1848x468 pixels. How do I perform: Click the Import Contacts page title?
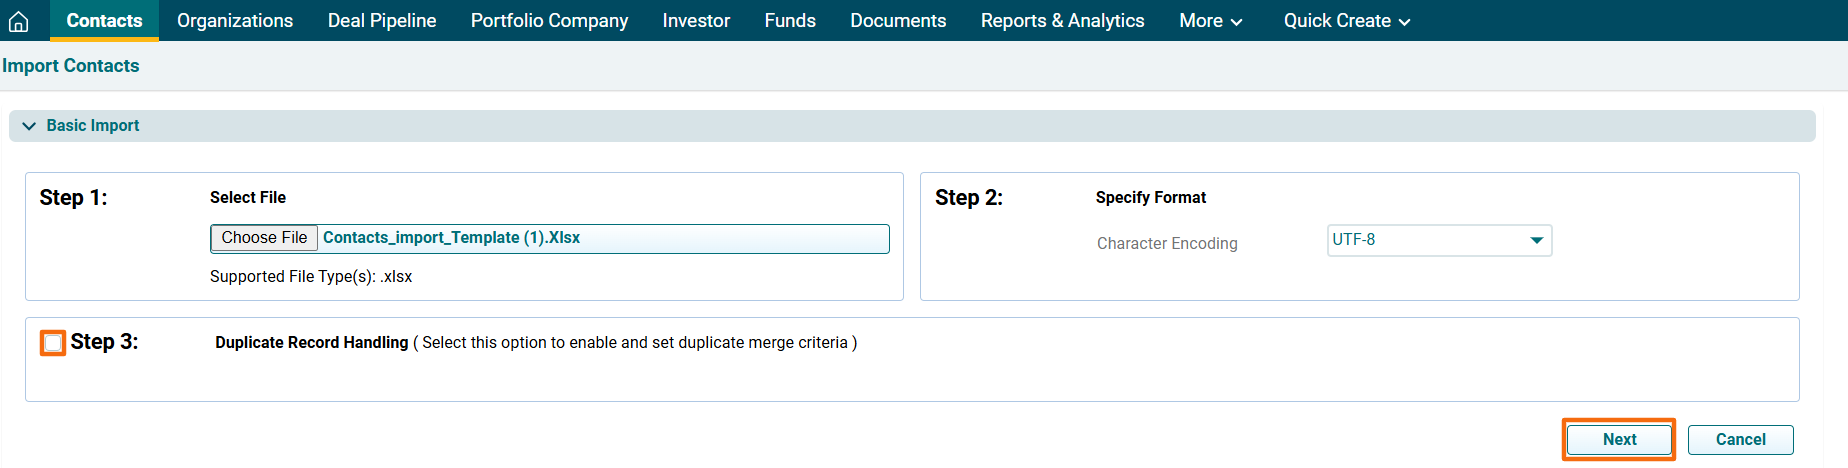click(x=71, y=66)
